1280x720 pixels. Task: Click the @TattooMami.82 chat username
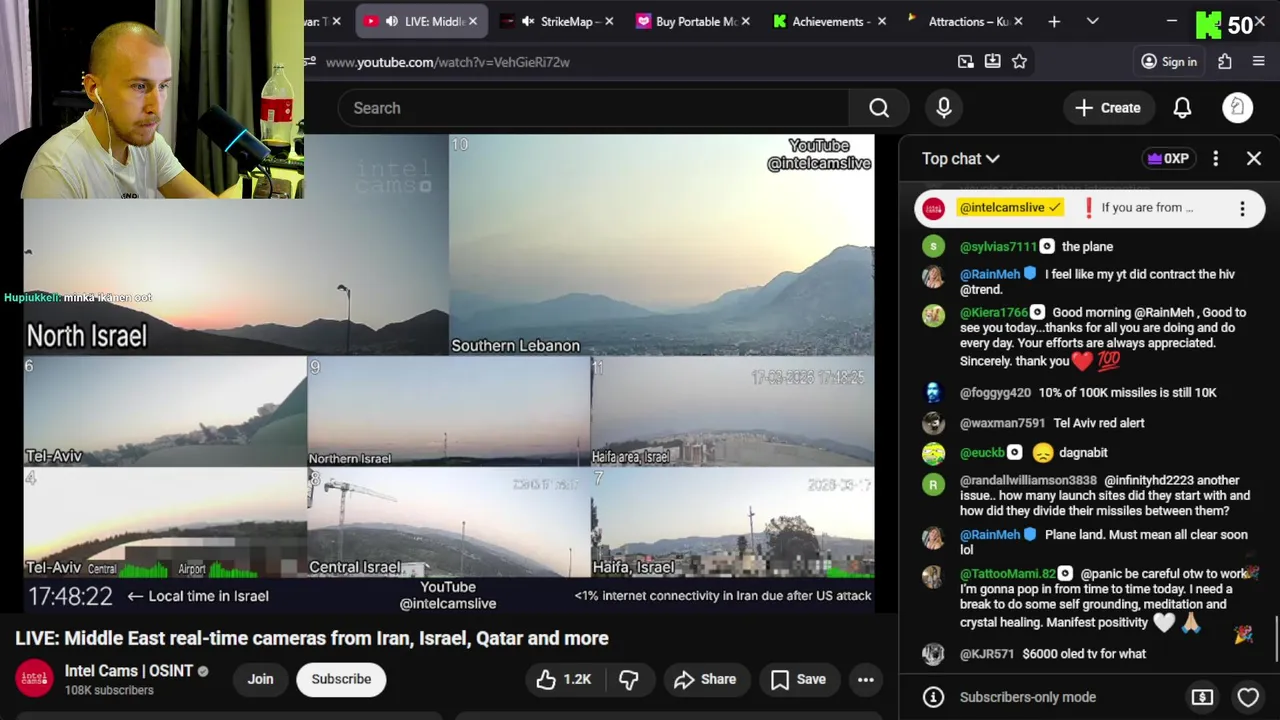click(1008, 574)
